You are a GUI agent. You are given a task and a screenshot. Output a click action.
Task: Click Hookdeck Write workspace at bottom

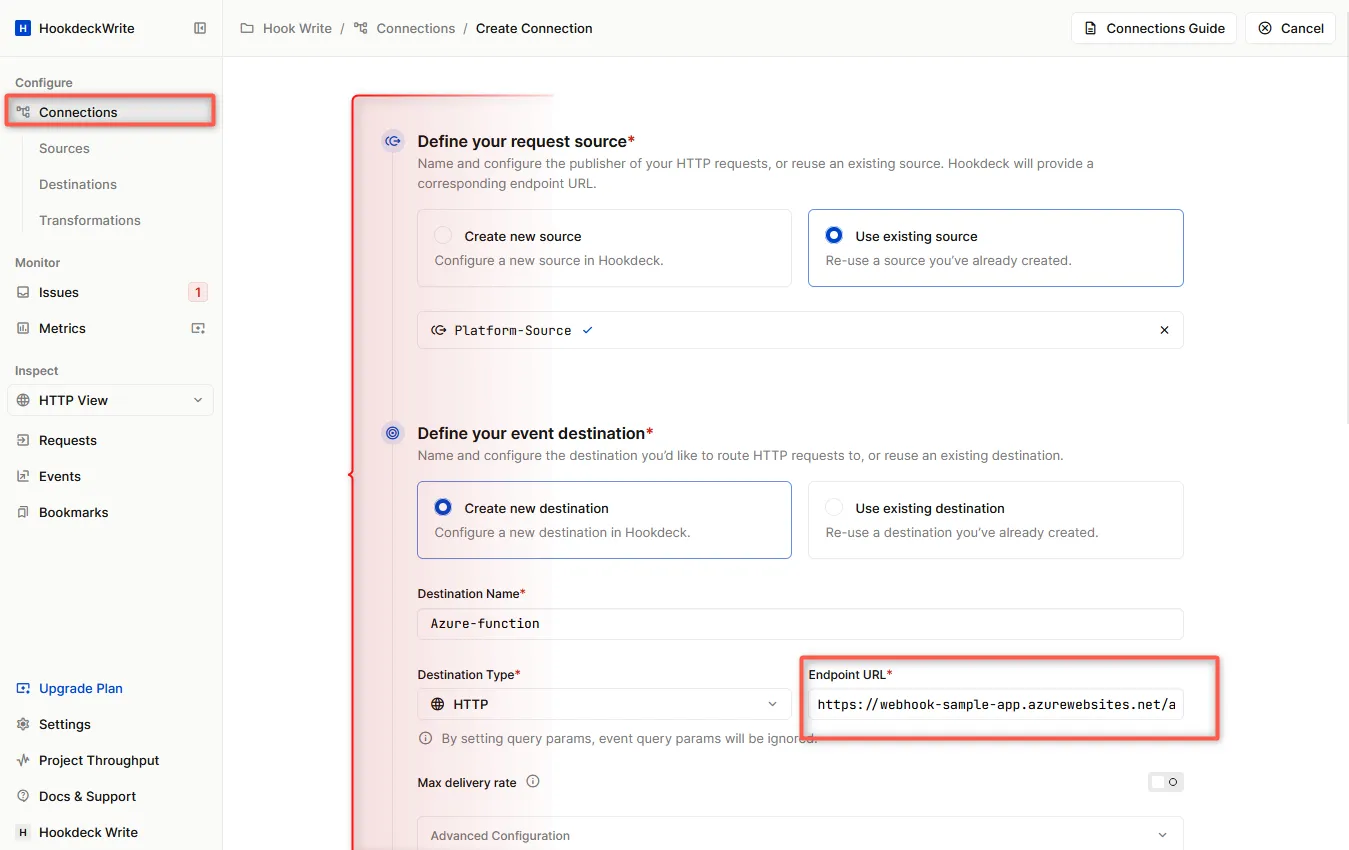point(88,832)
